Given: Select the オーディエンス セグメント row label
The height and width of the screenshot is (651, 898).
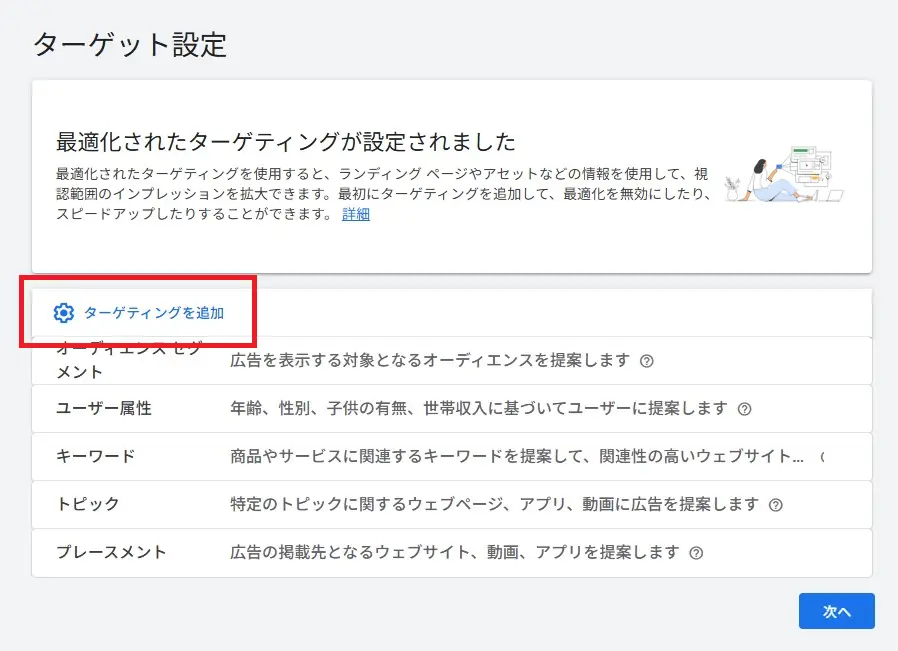Looking at the screenshot, I should pyautogui.click(x=115, y=360).
